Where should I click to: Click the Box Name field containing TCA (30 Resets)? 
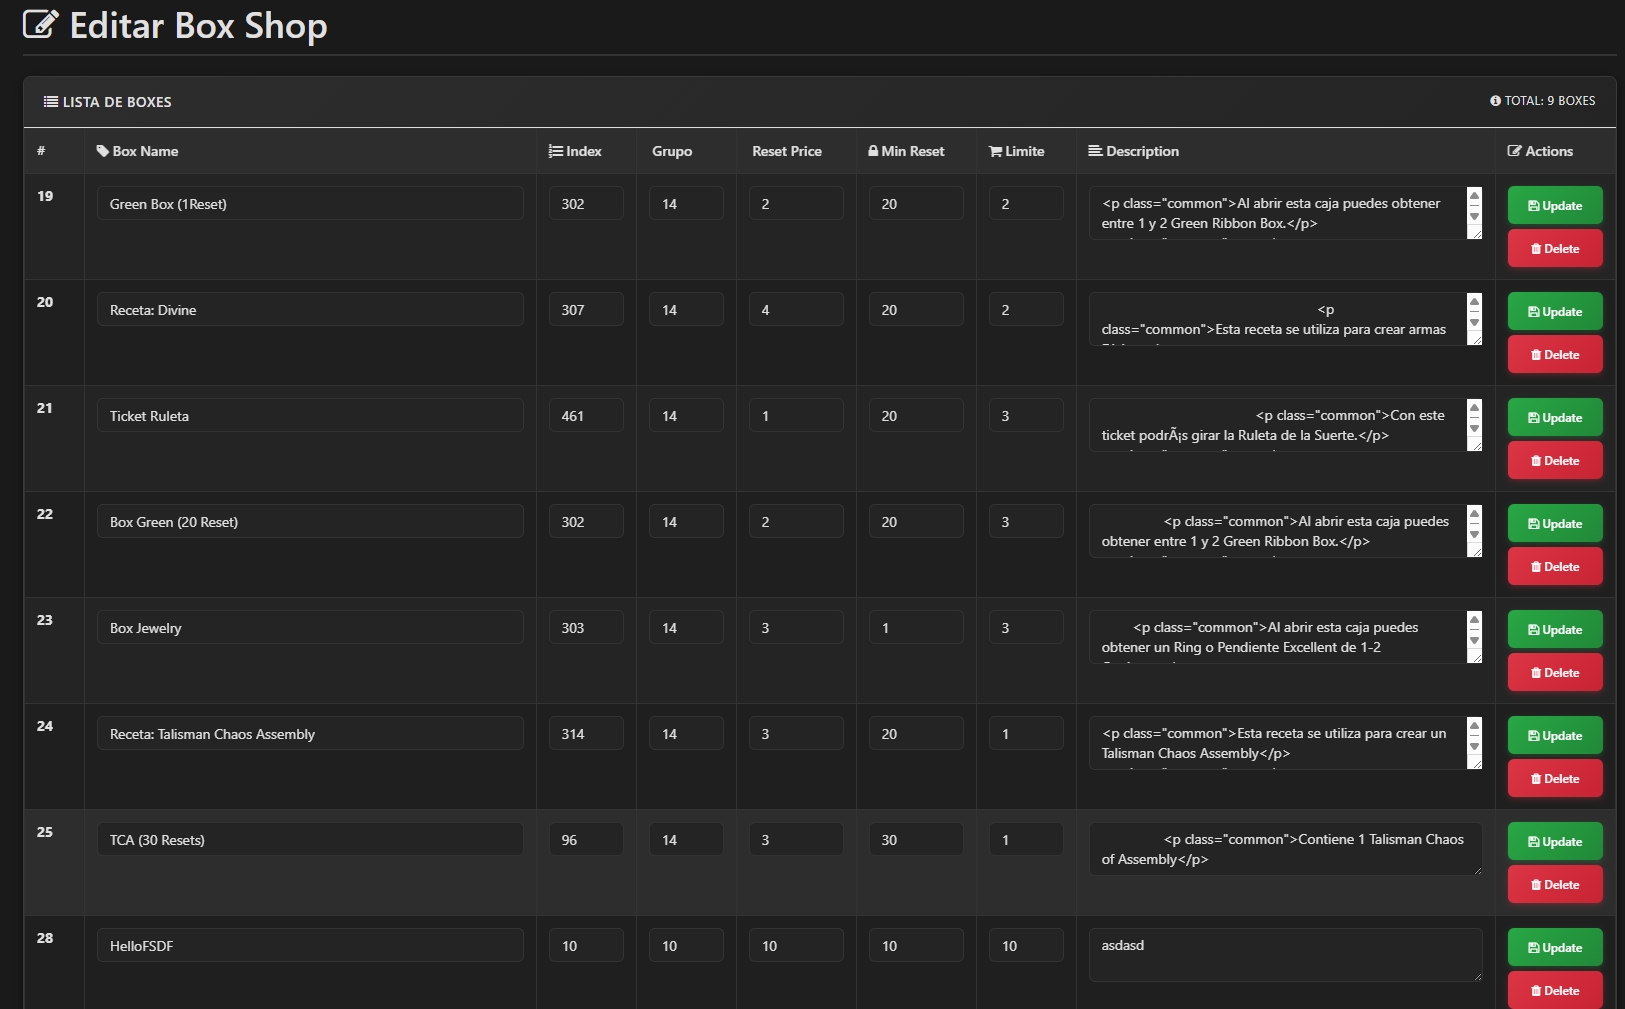coord(310,840)
